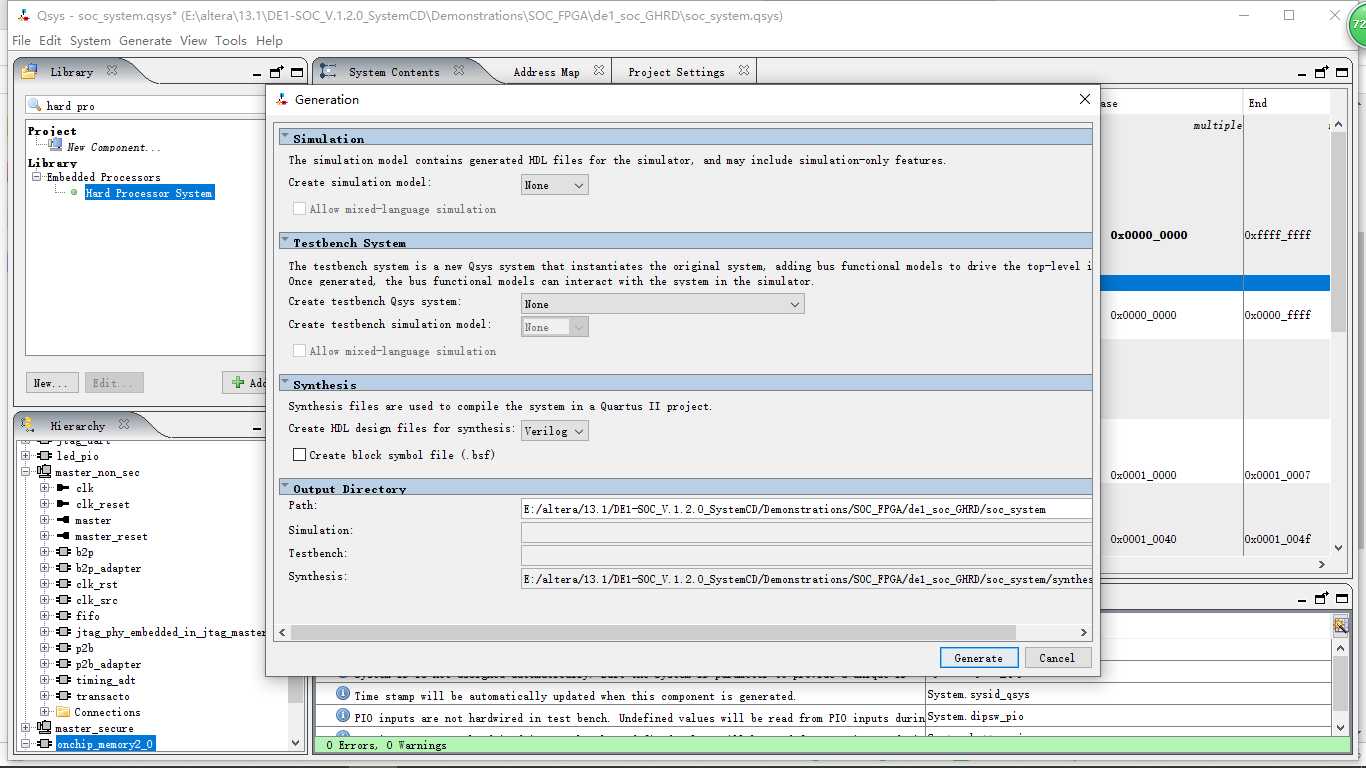Select Hard Processor System in Library
This screenshot has width=1366, height=768.
coord(149,193)
